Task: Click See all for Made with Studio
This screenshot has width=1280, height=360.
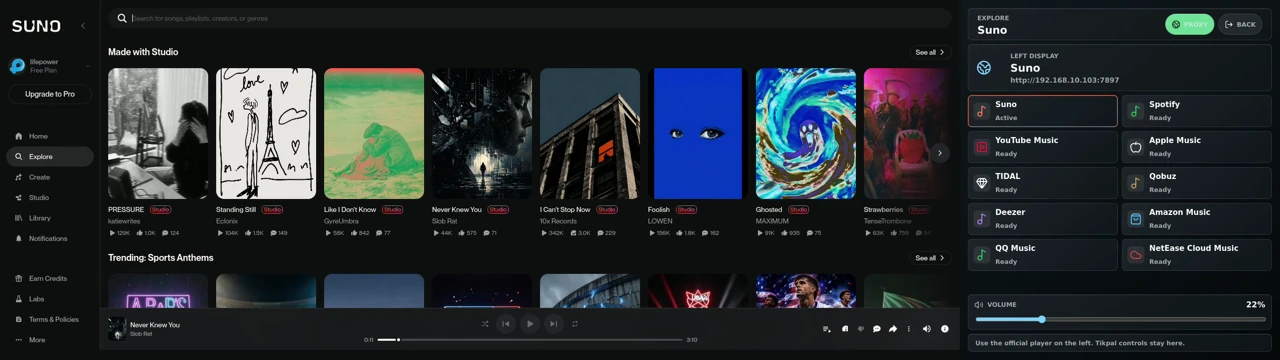Action: coord(929,52)
